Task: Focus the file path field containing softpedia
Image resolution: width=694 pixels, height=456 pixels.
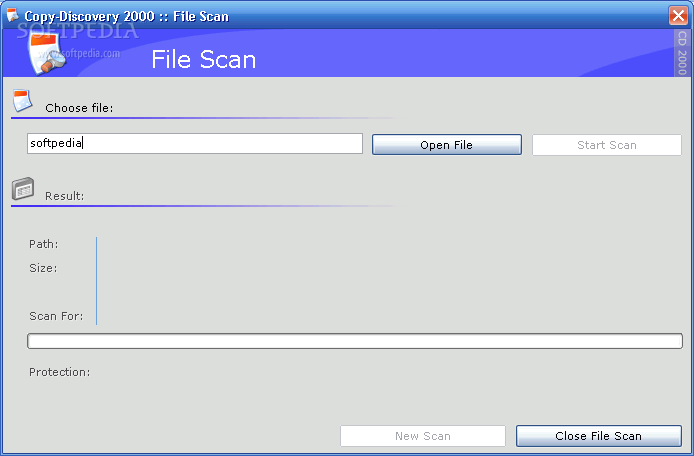Action: (x=195, y=143)
